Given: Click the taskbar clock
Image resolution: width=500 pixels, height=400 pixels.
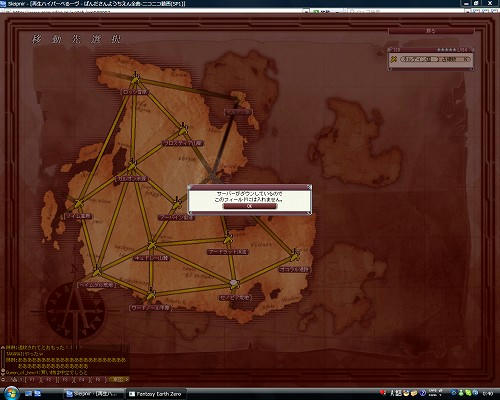Looking at the screenshot, I should (489, 394).
